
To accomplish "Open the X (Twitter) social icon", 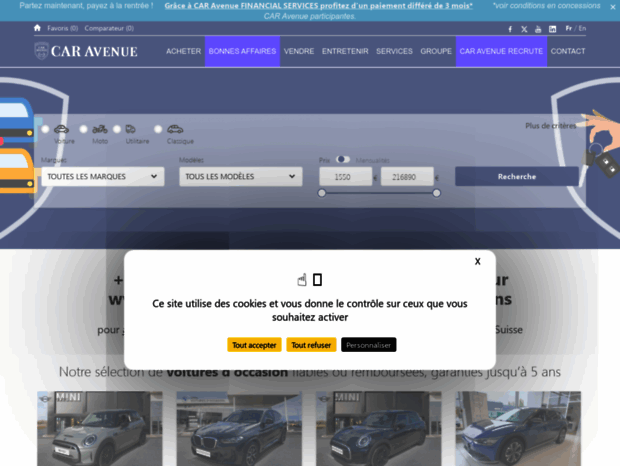I will [x=524, y=29].
